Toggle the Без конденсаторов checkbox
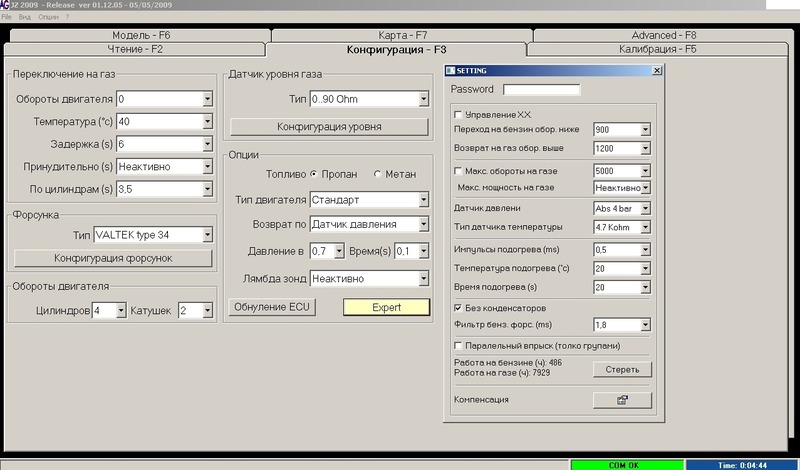 (x=459, y=308)
